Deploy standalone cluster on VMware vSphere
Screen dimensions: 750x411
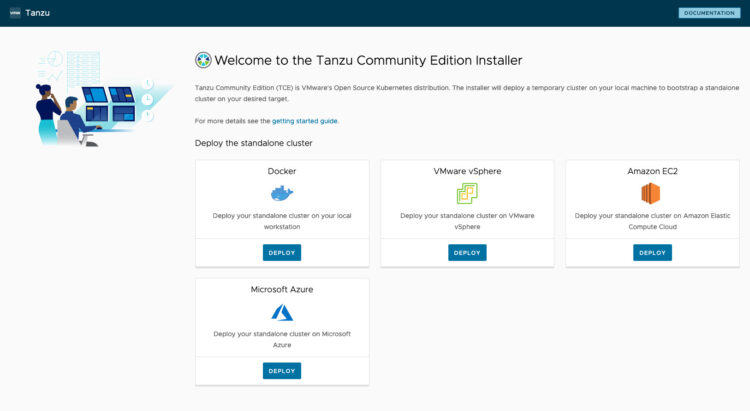(x=467, y=253)
